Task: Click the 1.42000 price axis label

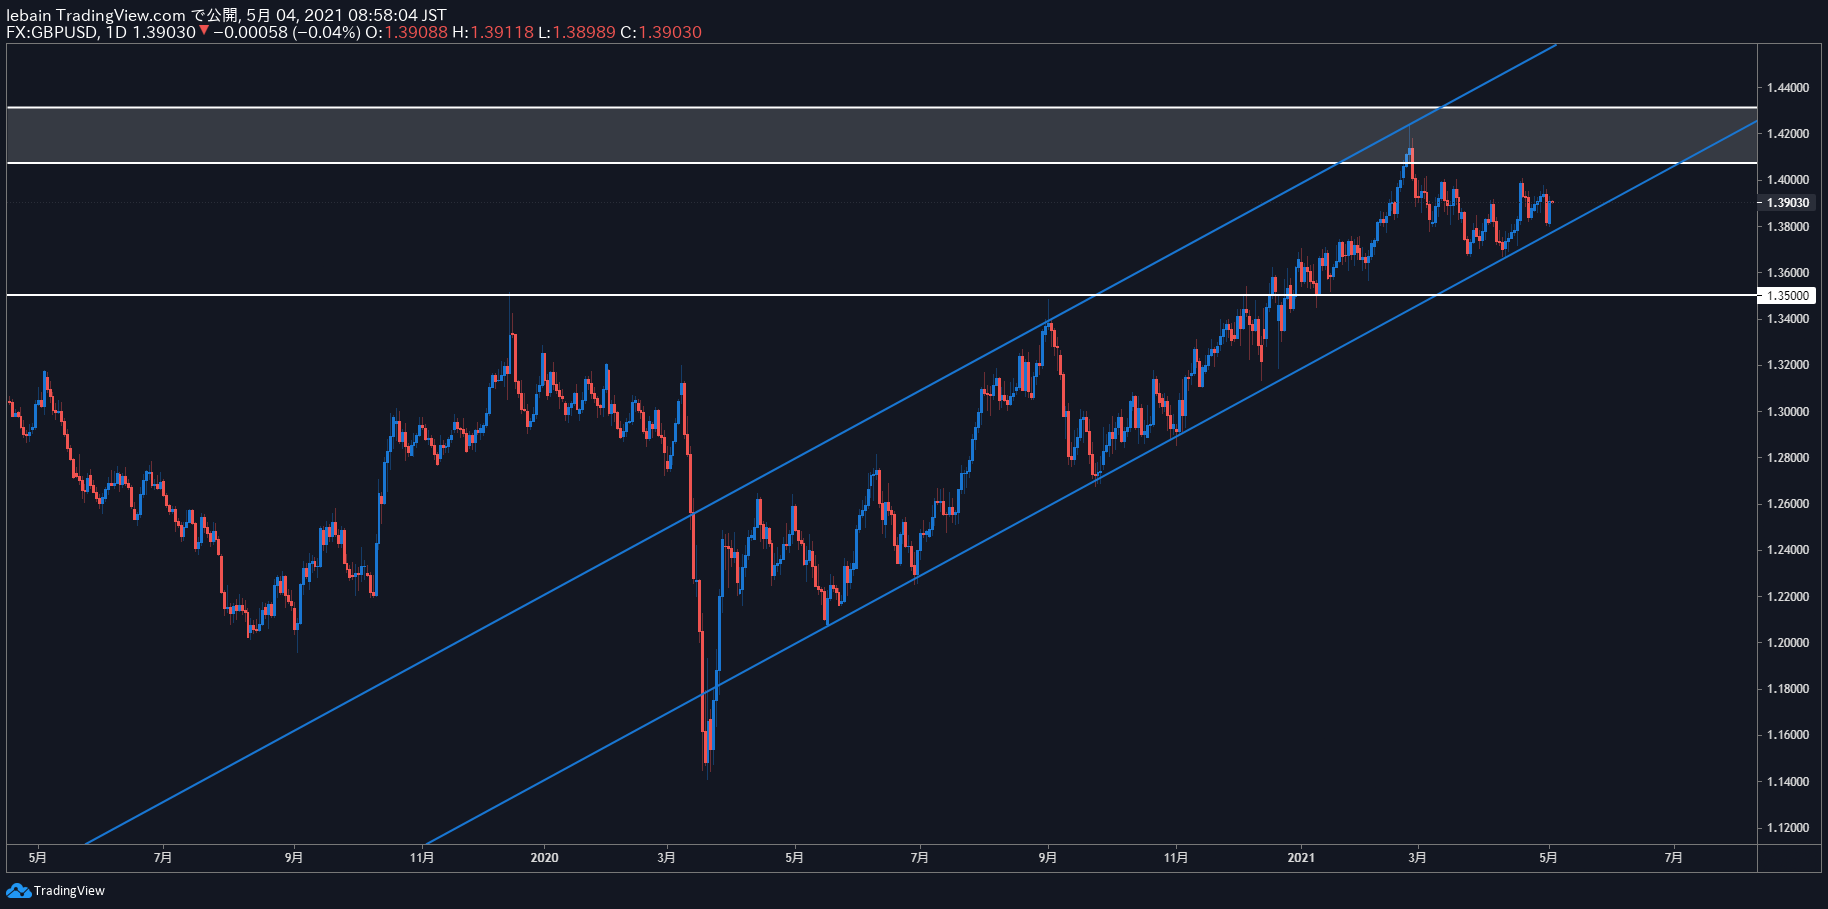Action: click(1788, 134)
